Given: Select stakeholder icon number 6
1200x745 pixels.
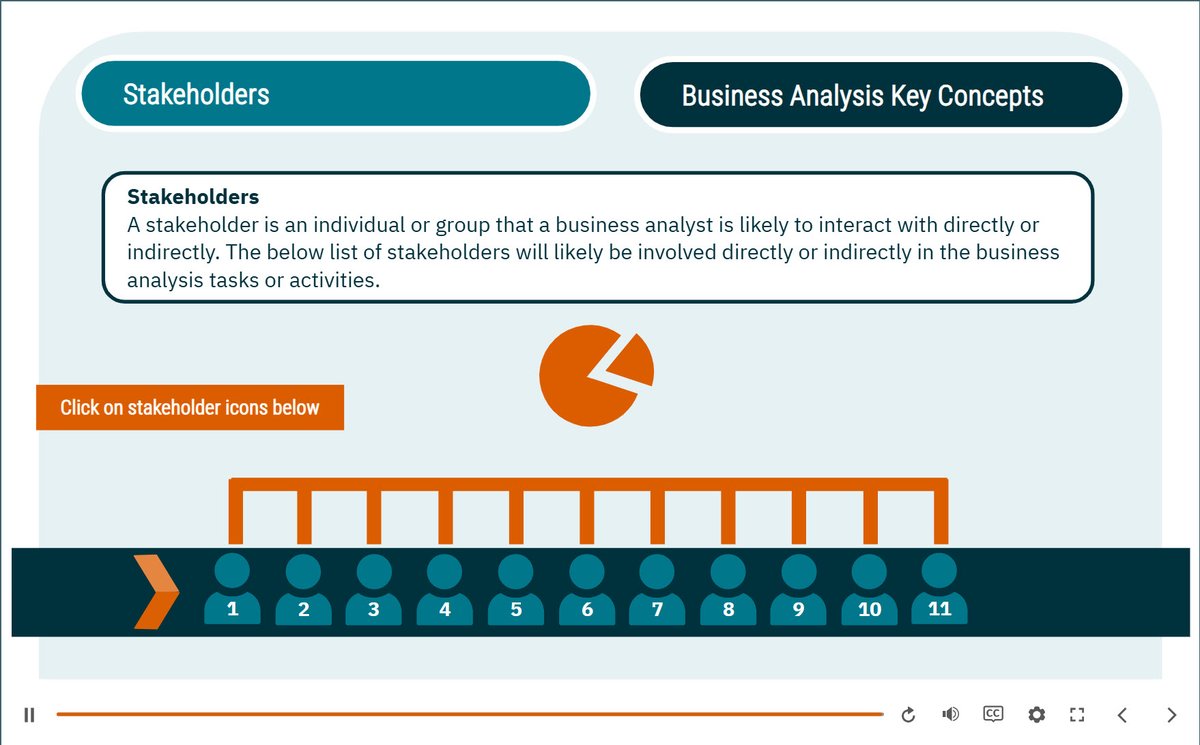Looking at the screenshot, I should 587,592.
